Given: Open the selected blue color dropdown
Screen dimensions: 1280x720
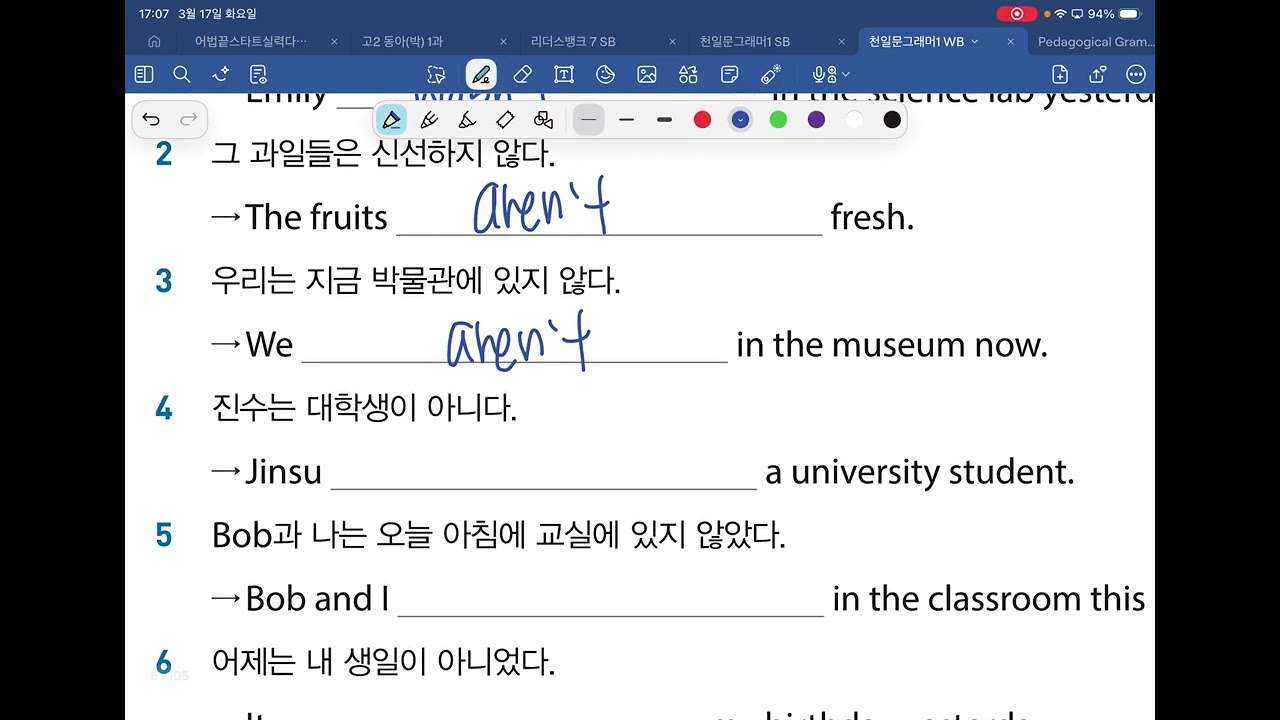Looking at the screenshot, I should 740,120.
